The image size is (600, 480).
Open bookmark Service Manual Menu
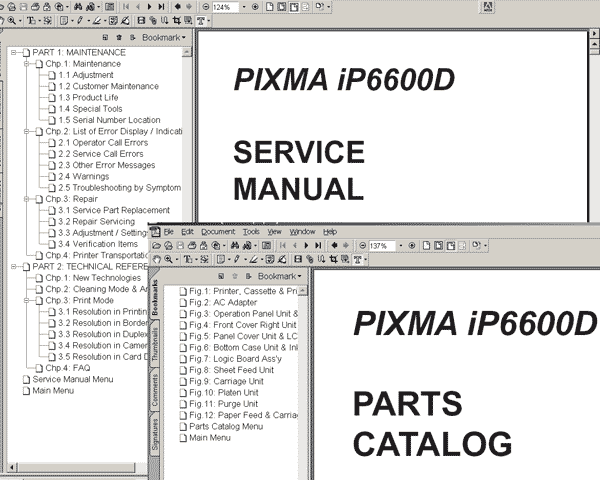pyautogui.click(x=73, y=379)
